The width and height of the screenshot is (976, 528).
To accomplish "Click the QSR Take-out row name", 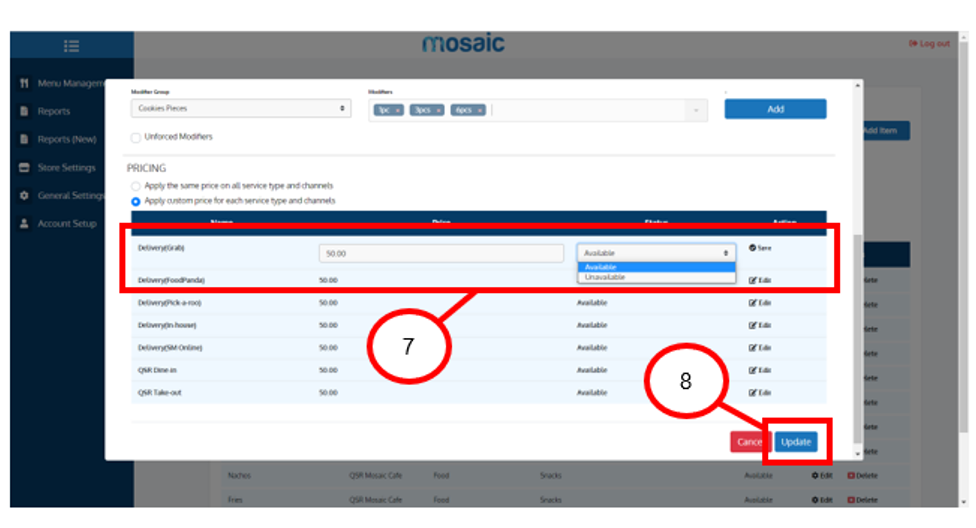I will 159,392.
